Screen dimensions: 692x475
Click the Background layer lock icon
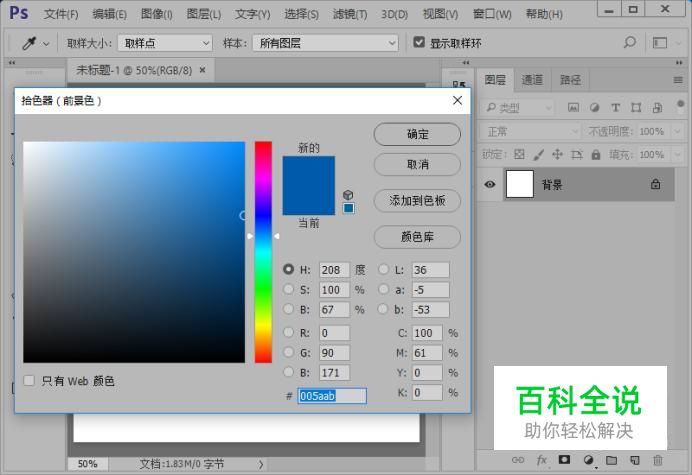(x=656, y=184)
